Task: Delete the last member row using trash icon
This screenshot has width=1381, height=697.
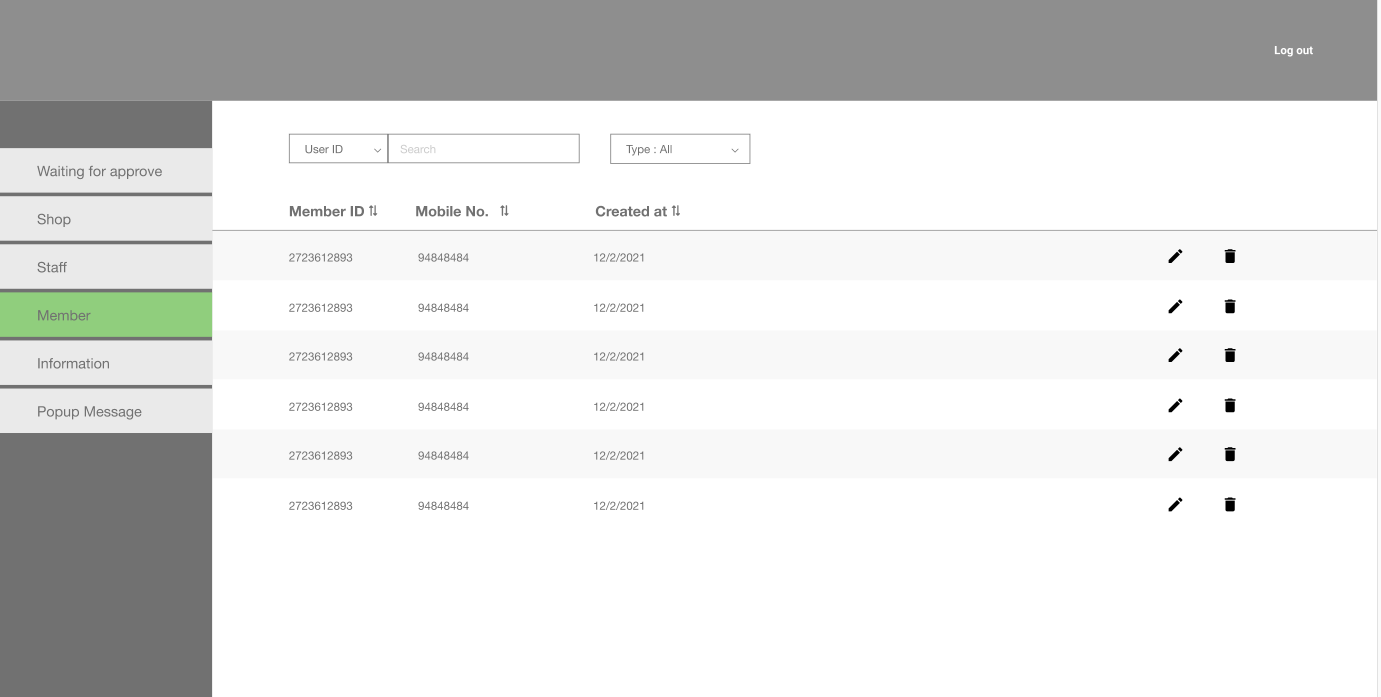Action: (1230, 505)
